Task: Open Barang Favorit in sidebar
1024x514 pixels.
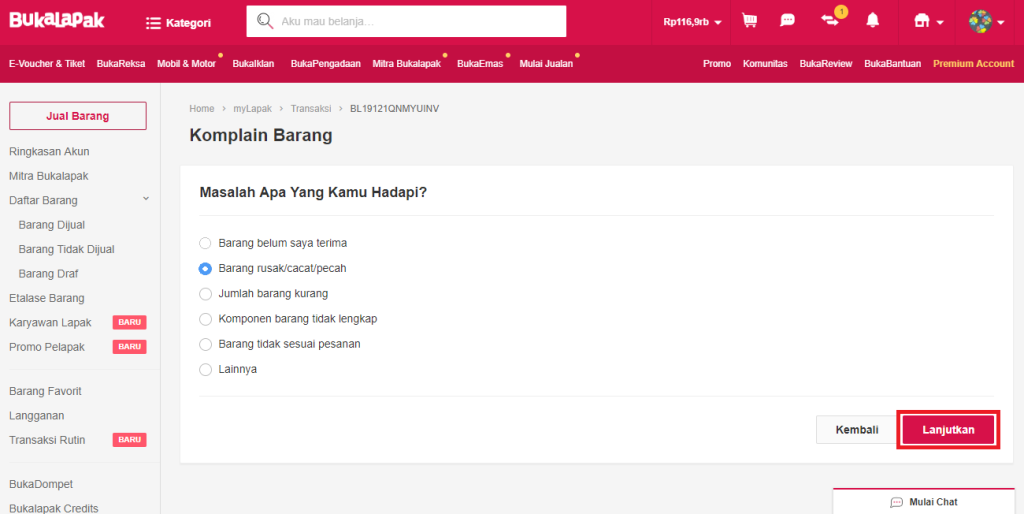Action: coord(45,391)
